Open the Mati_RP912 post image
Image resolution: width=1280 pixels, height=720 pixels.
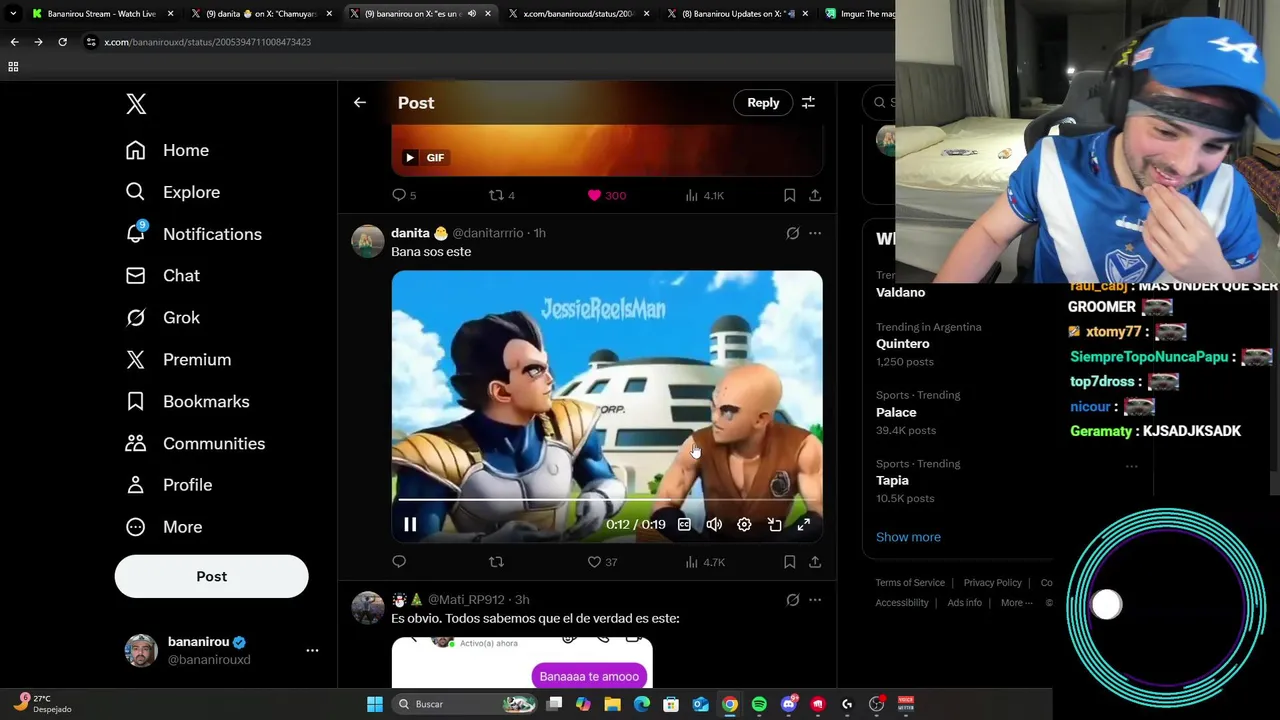pos(522,663)
